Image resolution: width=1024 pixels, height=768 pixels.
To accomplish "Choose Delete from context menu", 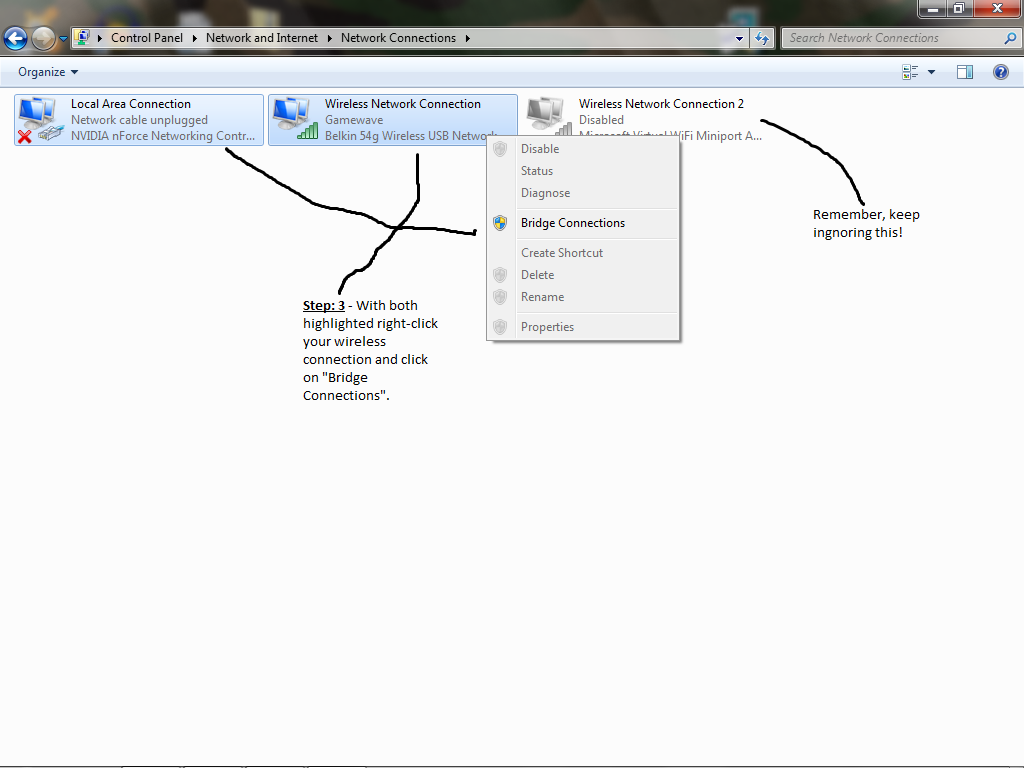I will [x=583, y=275].
